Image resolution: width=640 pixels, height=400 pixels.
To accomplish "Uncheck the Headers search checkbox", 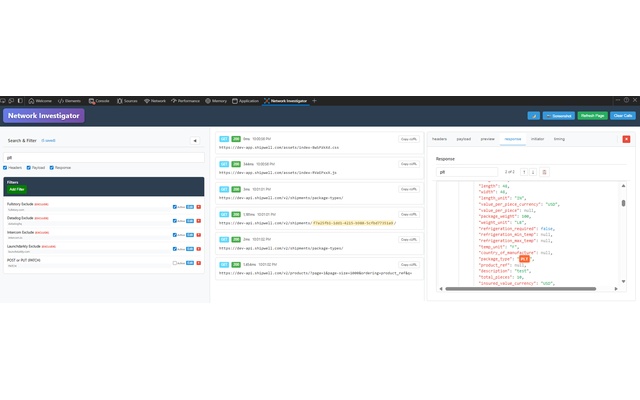I will coord(5,168).
